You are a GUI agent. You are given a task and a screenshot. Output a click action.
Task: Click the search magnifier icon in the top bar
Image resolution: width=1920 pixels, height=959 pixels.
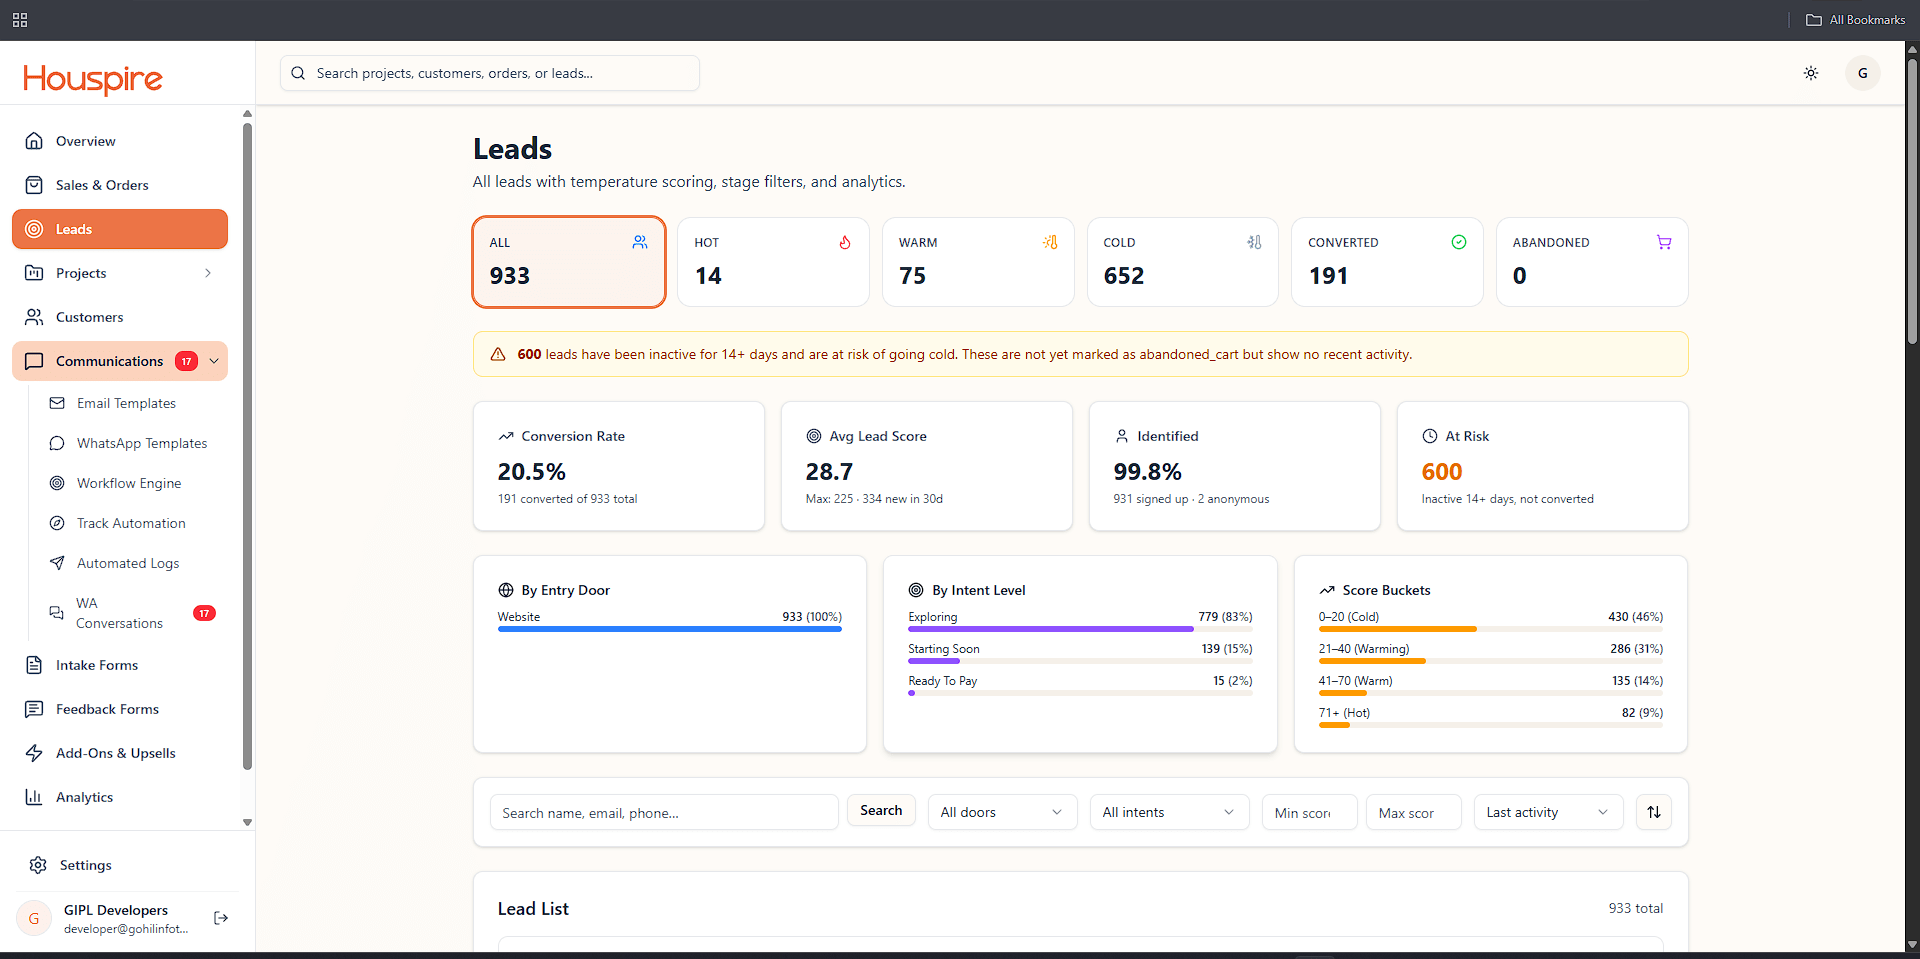point(298,73)
